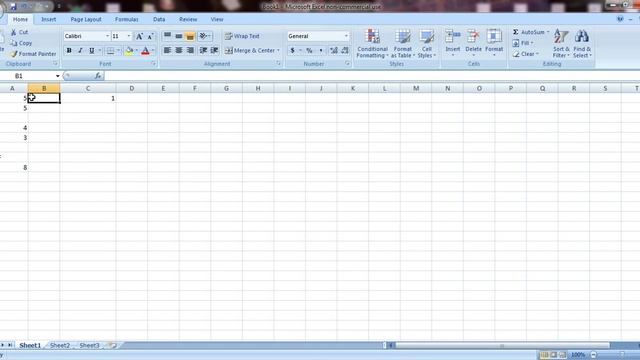Open Format cells menu icon

(494, 36)
